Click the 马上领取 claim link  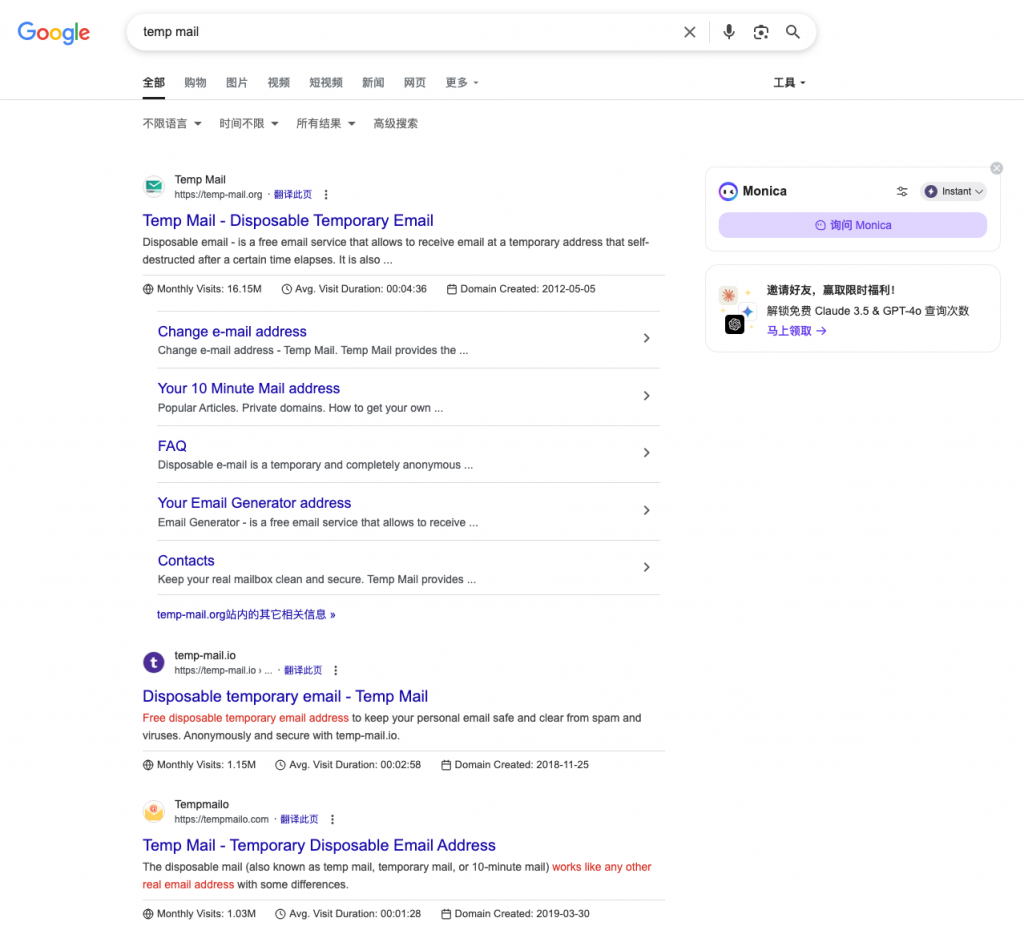tap(796, 331)
